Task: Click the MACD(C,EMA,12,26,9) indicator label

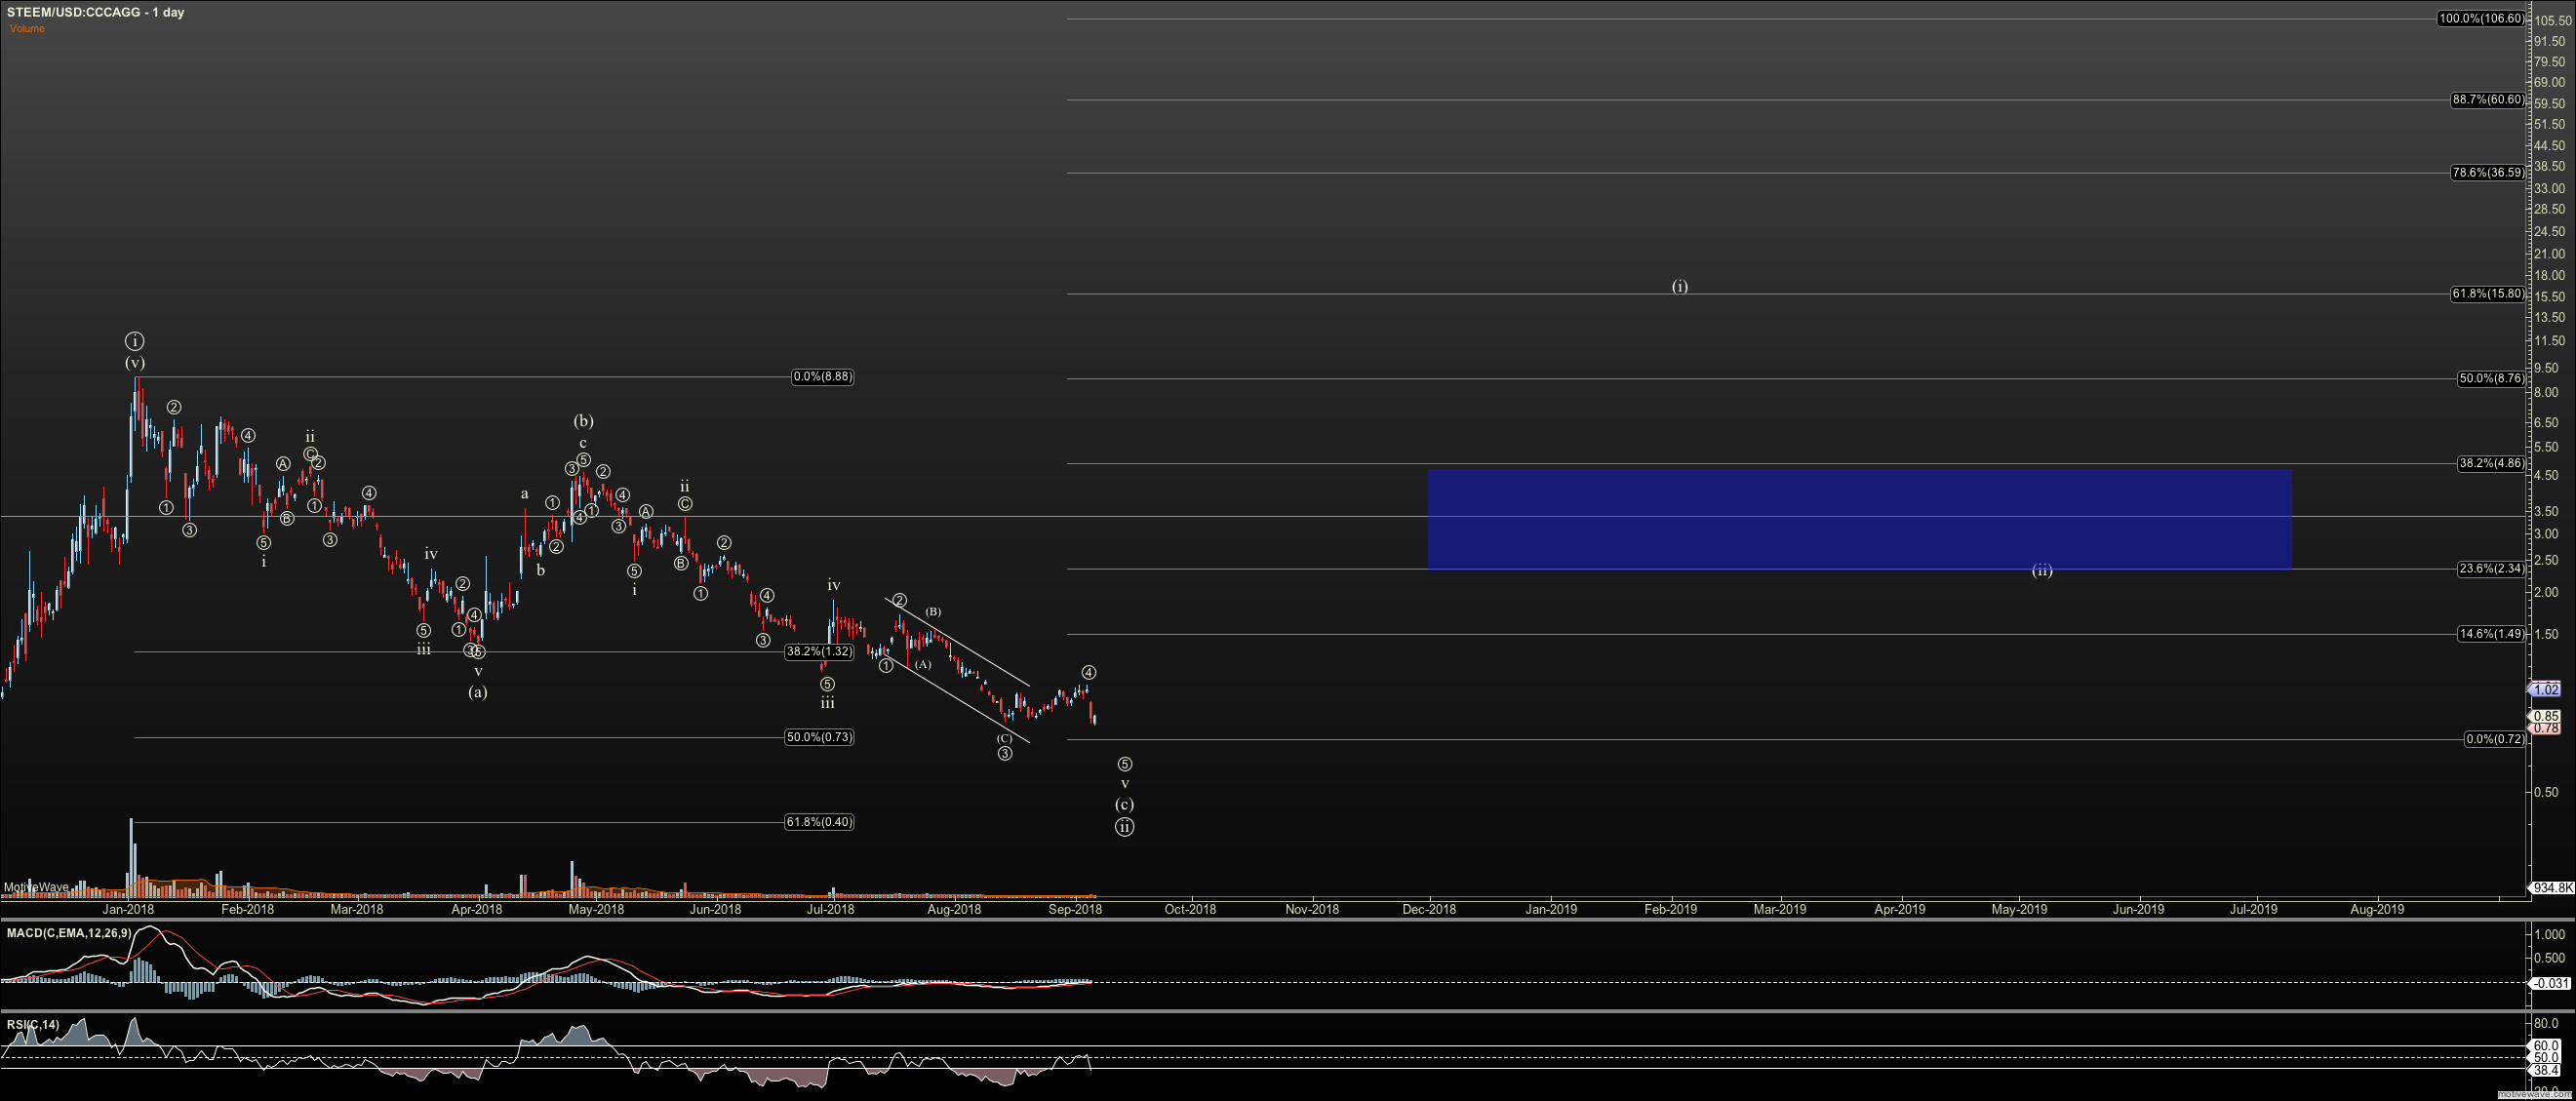Action: (69, 933)
